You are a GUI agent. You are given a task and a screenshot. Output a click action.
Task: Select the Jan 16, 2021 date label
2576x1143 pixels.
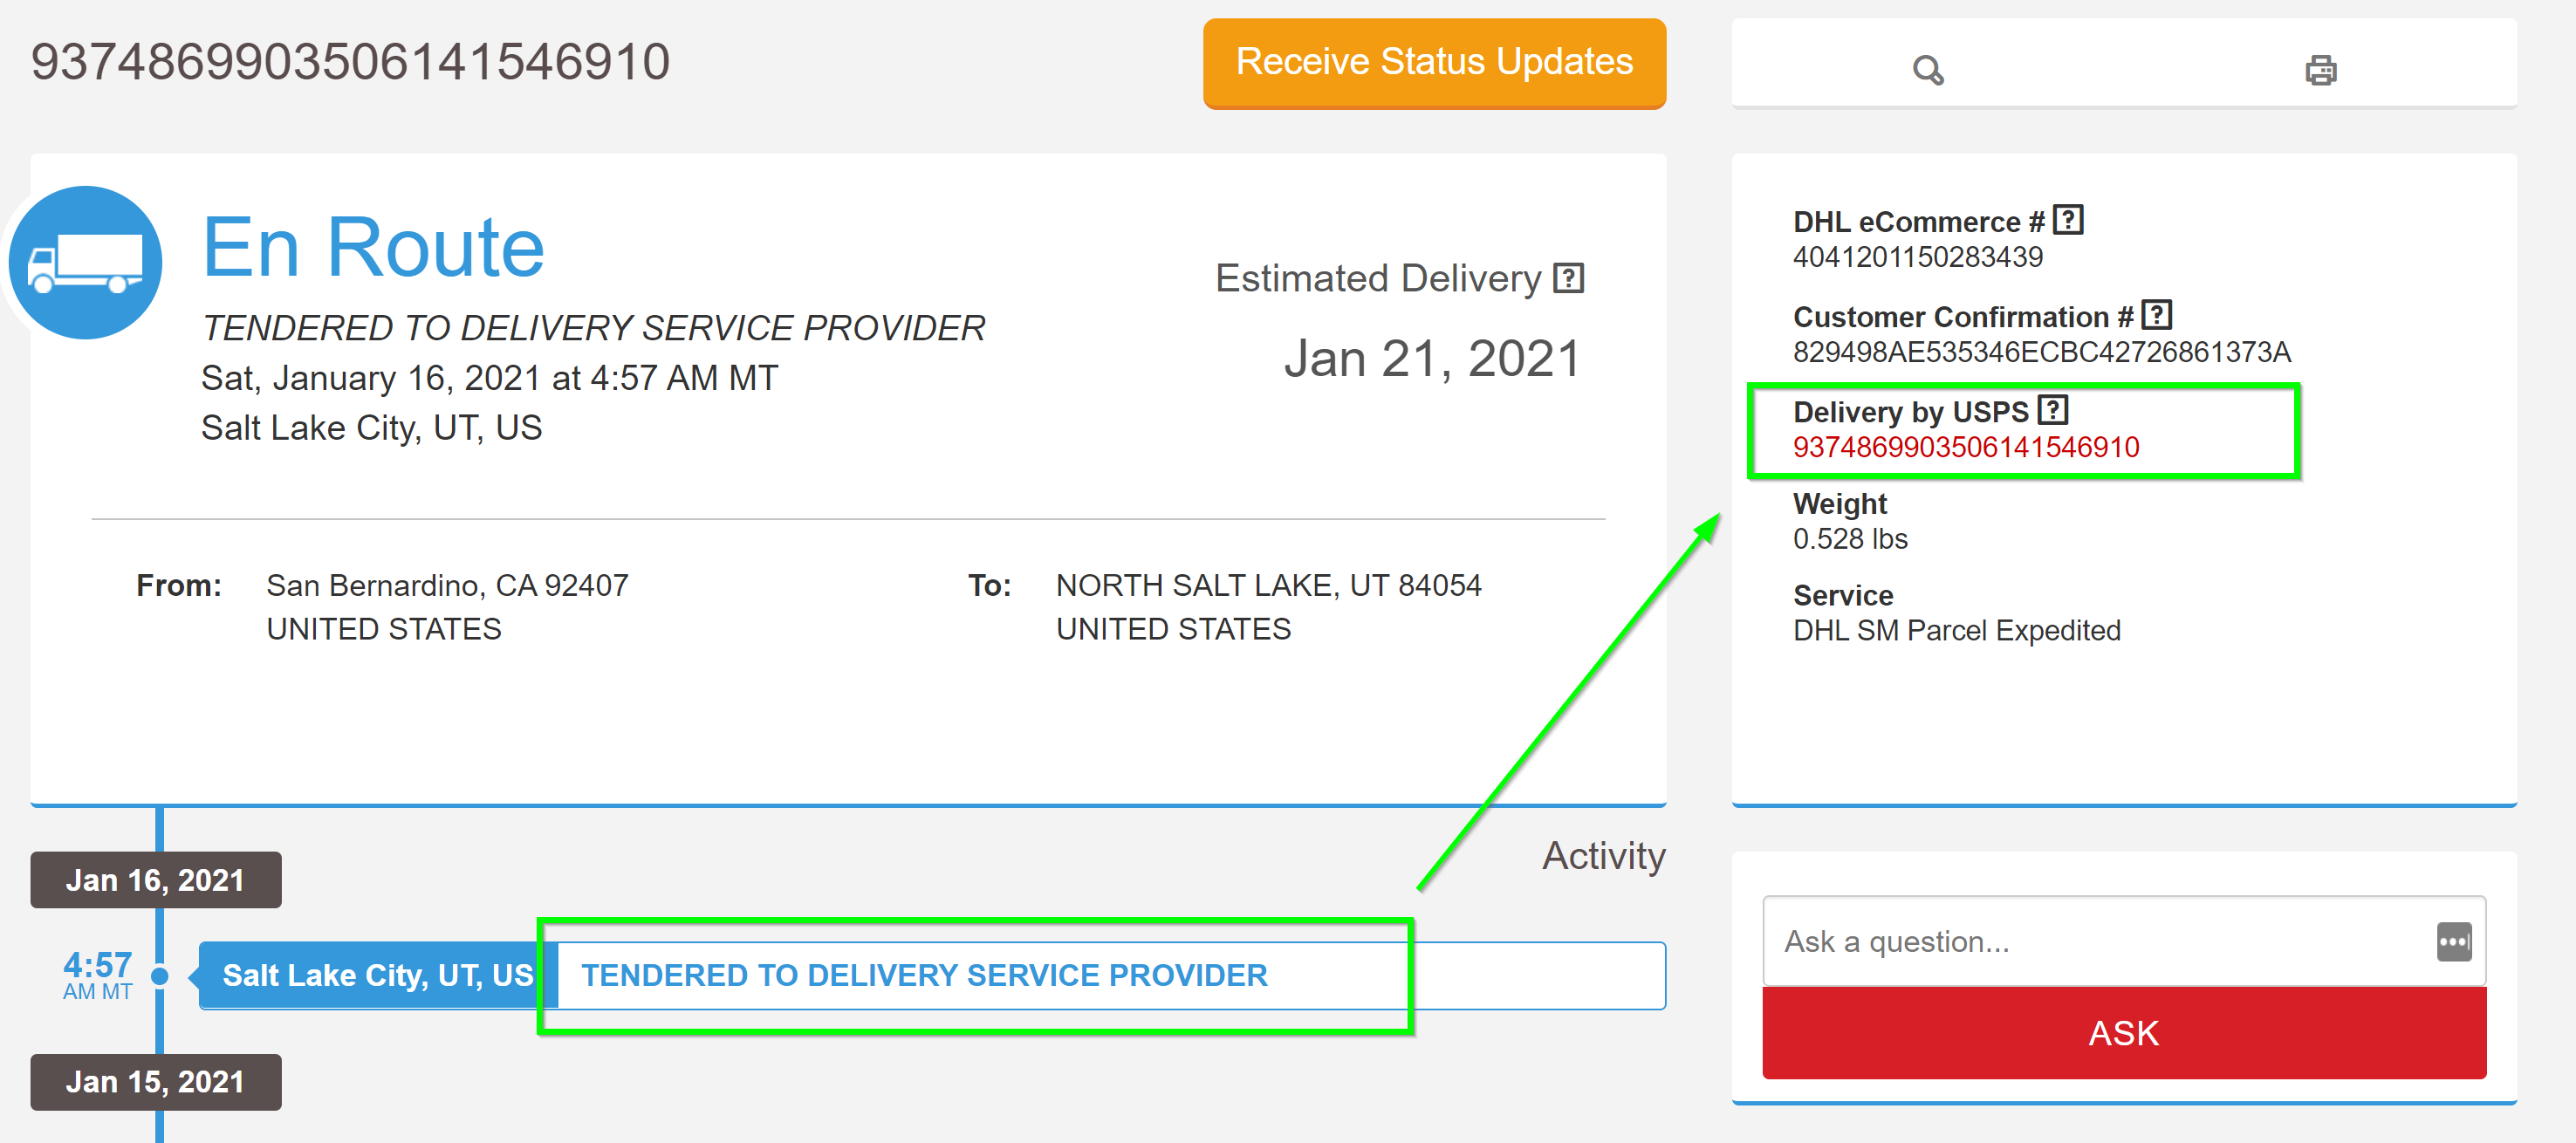[x=155, y=880]
